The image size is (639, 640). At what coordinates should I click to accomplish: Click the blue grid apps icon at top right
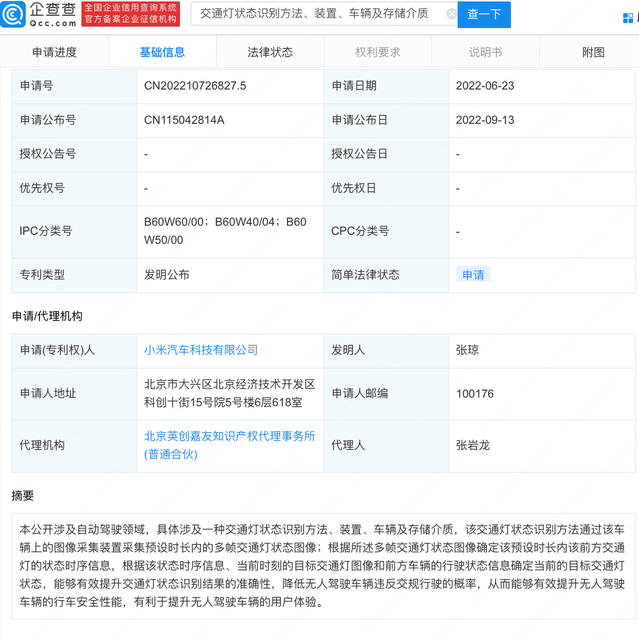628,18
